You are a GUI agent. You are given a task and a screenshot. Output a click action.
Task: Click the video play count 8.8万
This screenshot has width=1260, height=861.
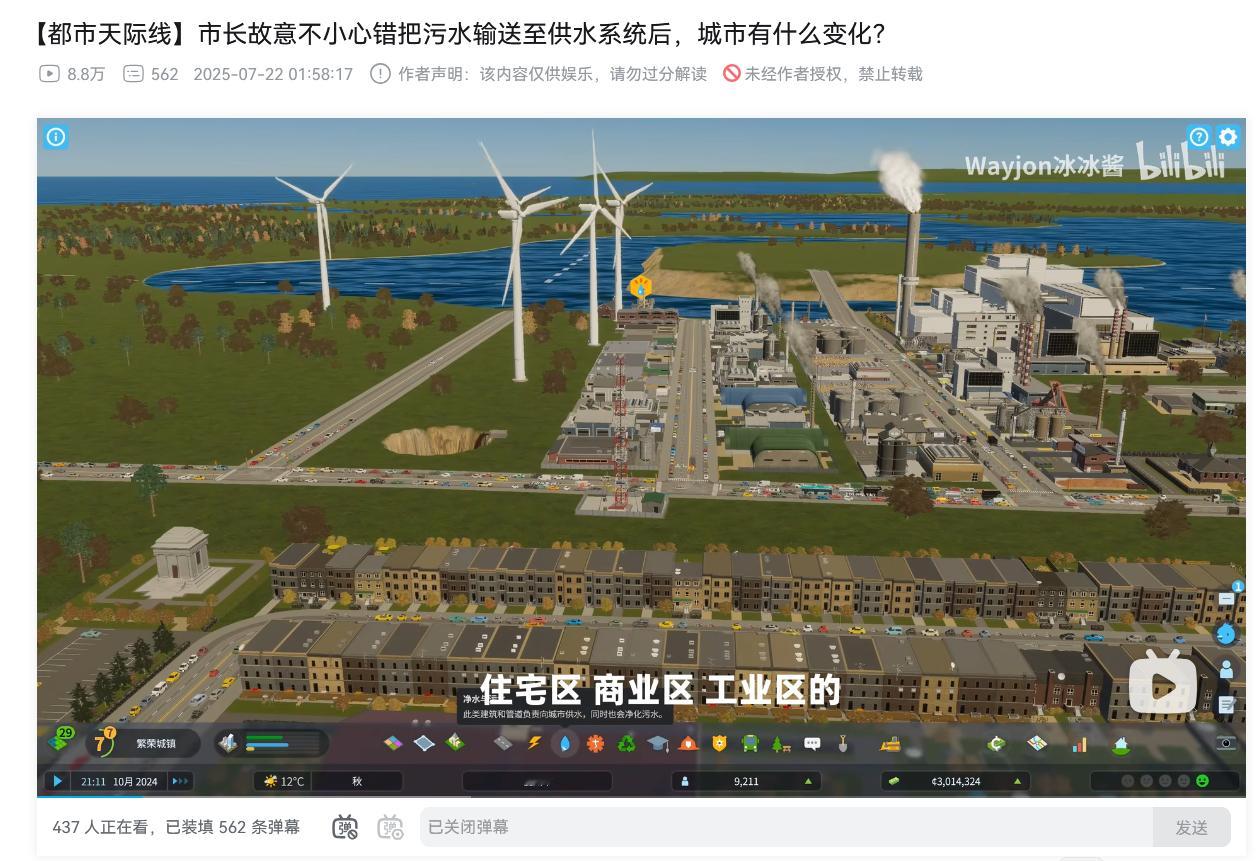pos(72,74)
